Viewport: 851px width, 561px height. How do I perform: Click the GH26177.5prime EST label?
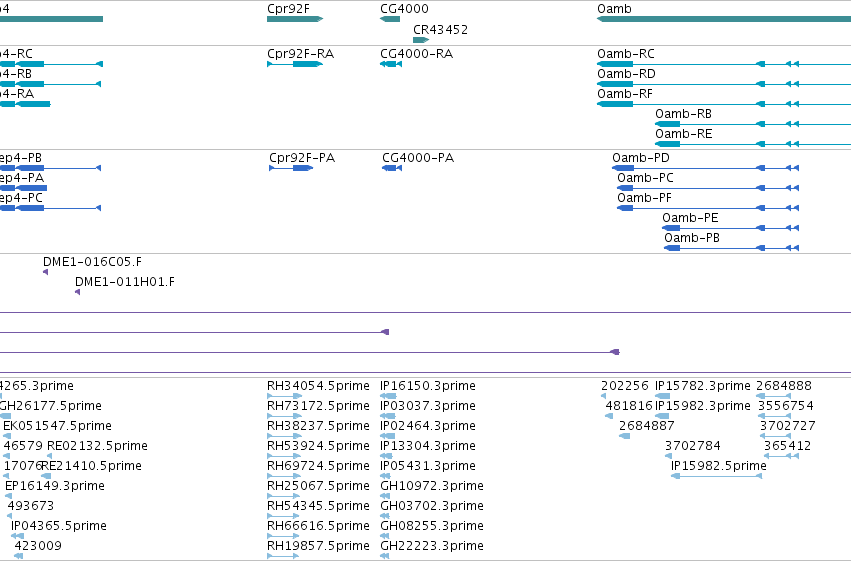(x=50, y=406)
